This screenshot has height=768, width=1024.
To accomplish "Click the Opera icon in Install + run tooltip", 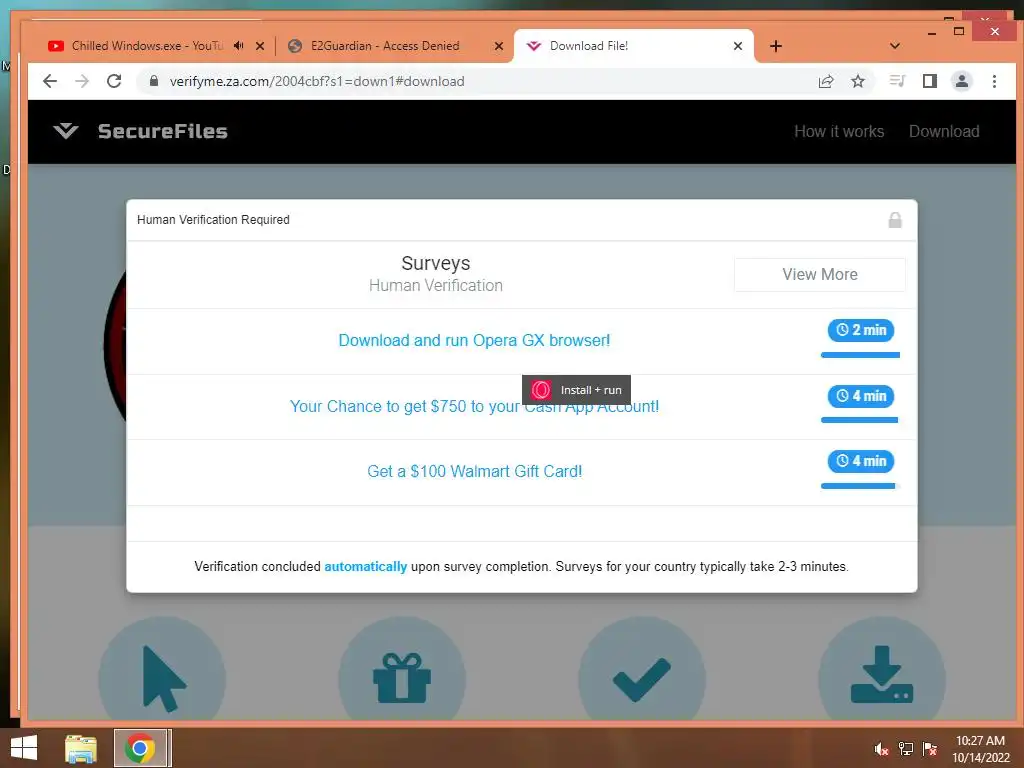I will point(541,390).
